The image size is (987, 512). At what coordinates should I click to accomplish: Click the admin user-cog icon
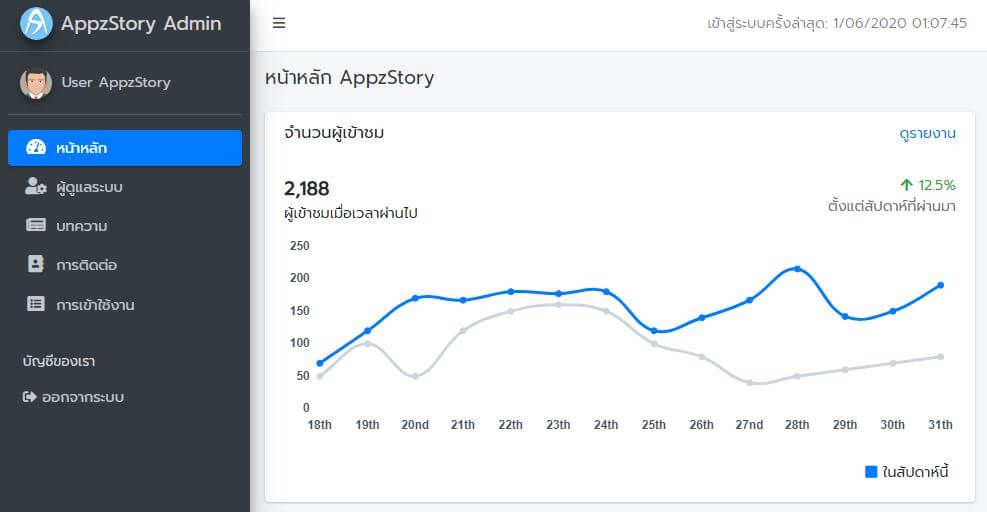[36, 187]
